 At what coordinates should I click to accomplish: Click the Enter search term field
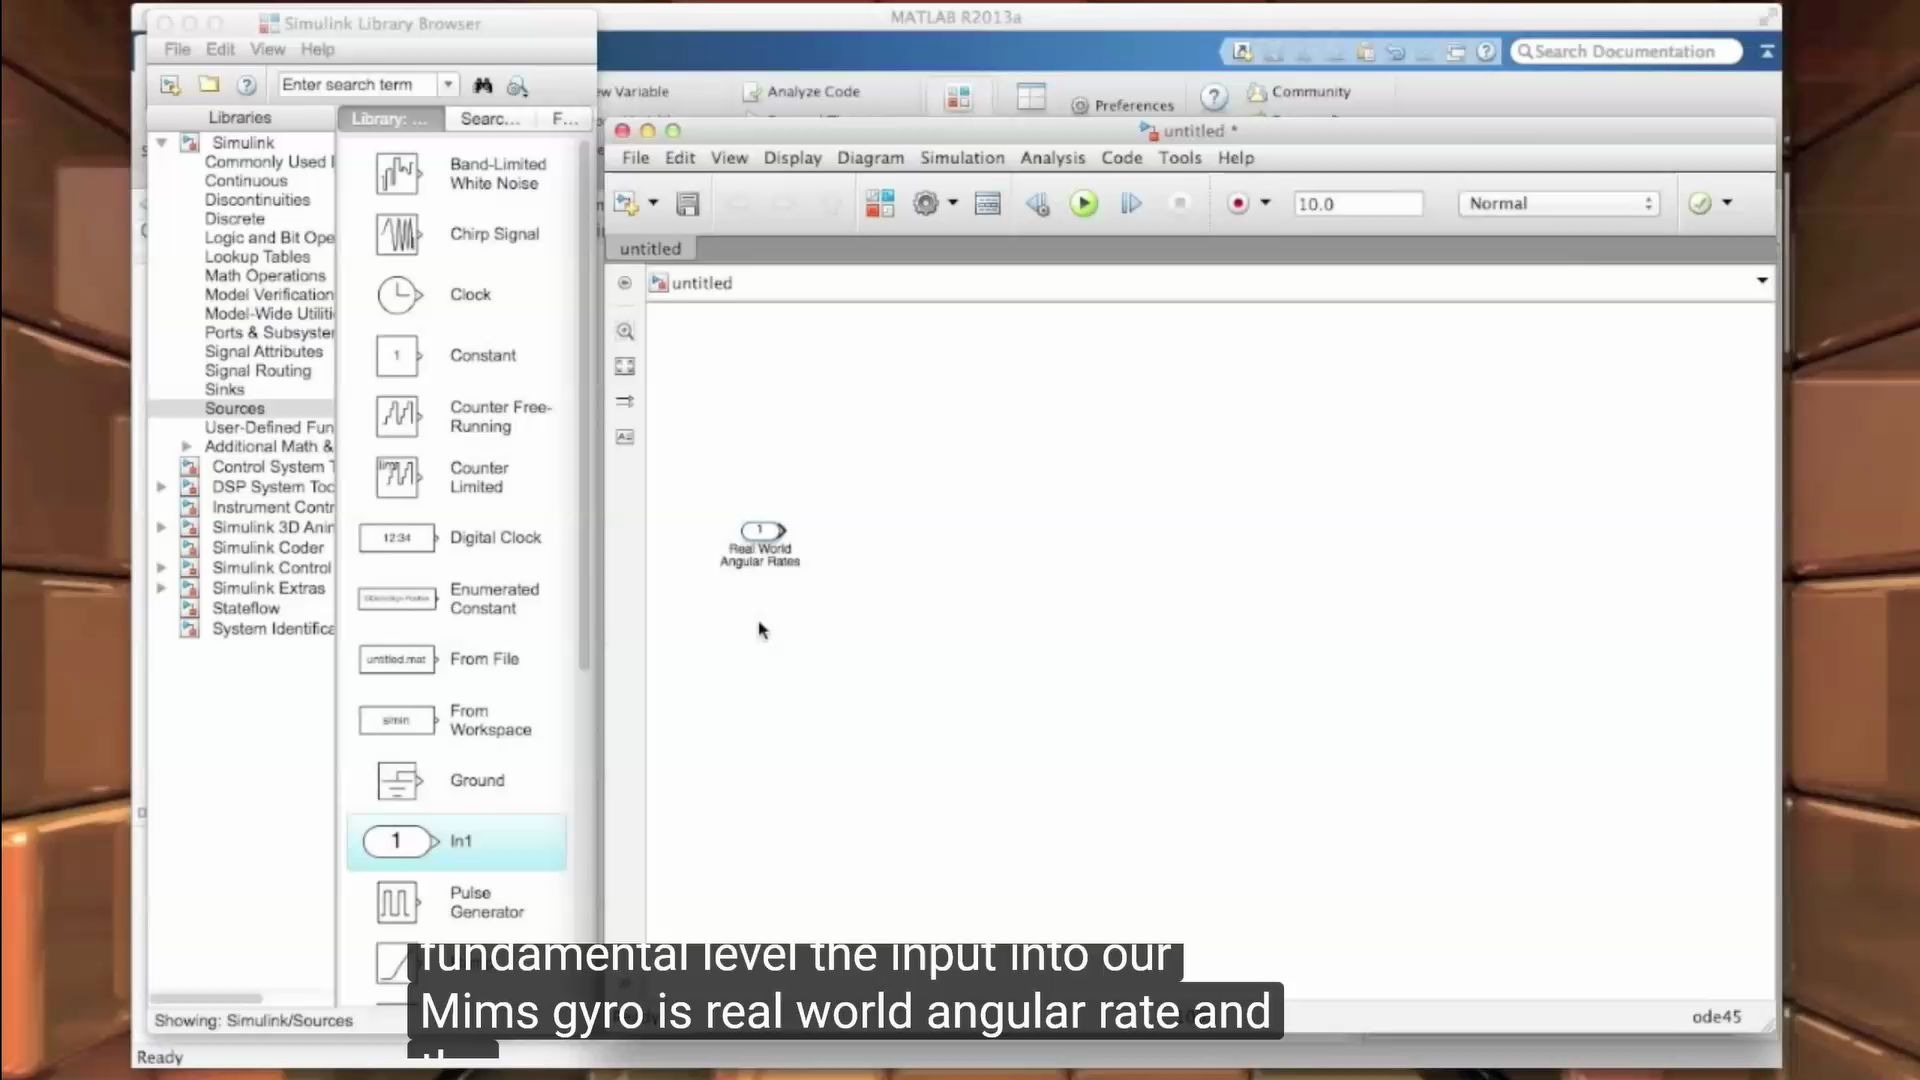[358, 85]
